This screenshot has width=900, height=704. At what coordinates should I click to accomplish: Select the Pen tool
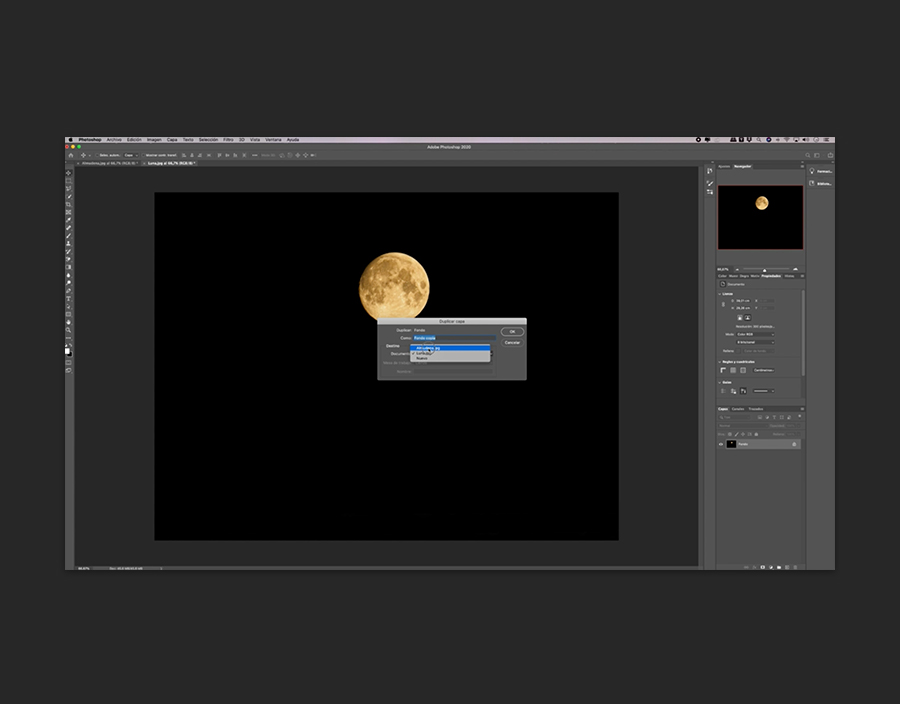(x=69, y=291)
